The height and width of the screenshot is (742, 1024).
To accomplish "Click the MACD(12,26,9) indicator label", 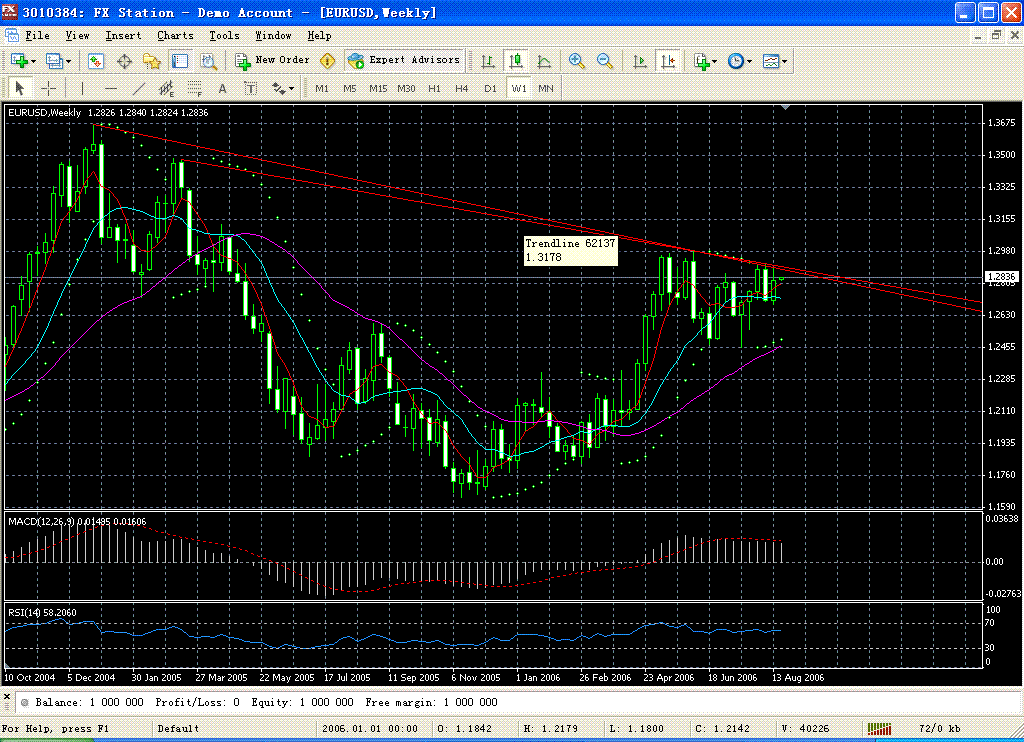I will pos(77,521).
